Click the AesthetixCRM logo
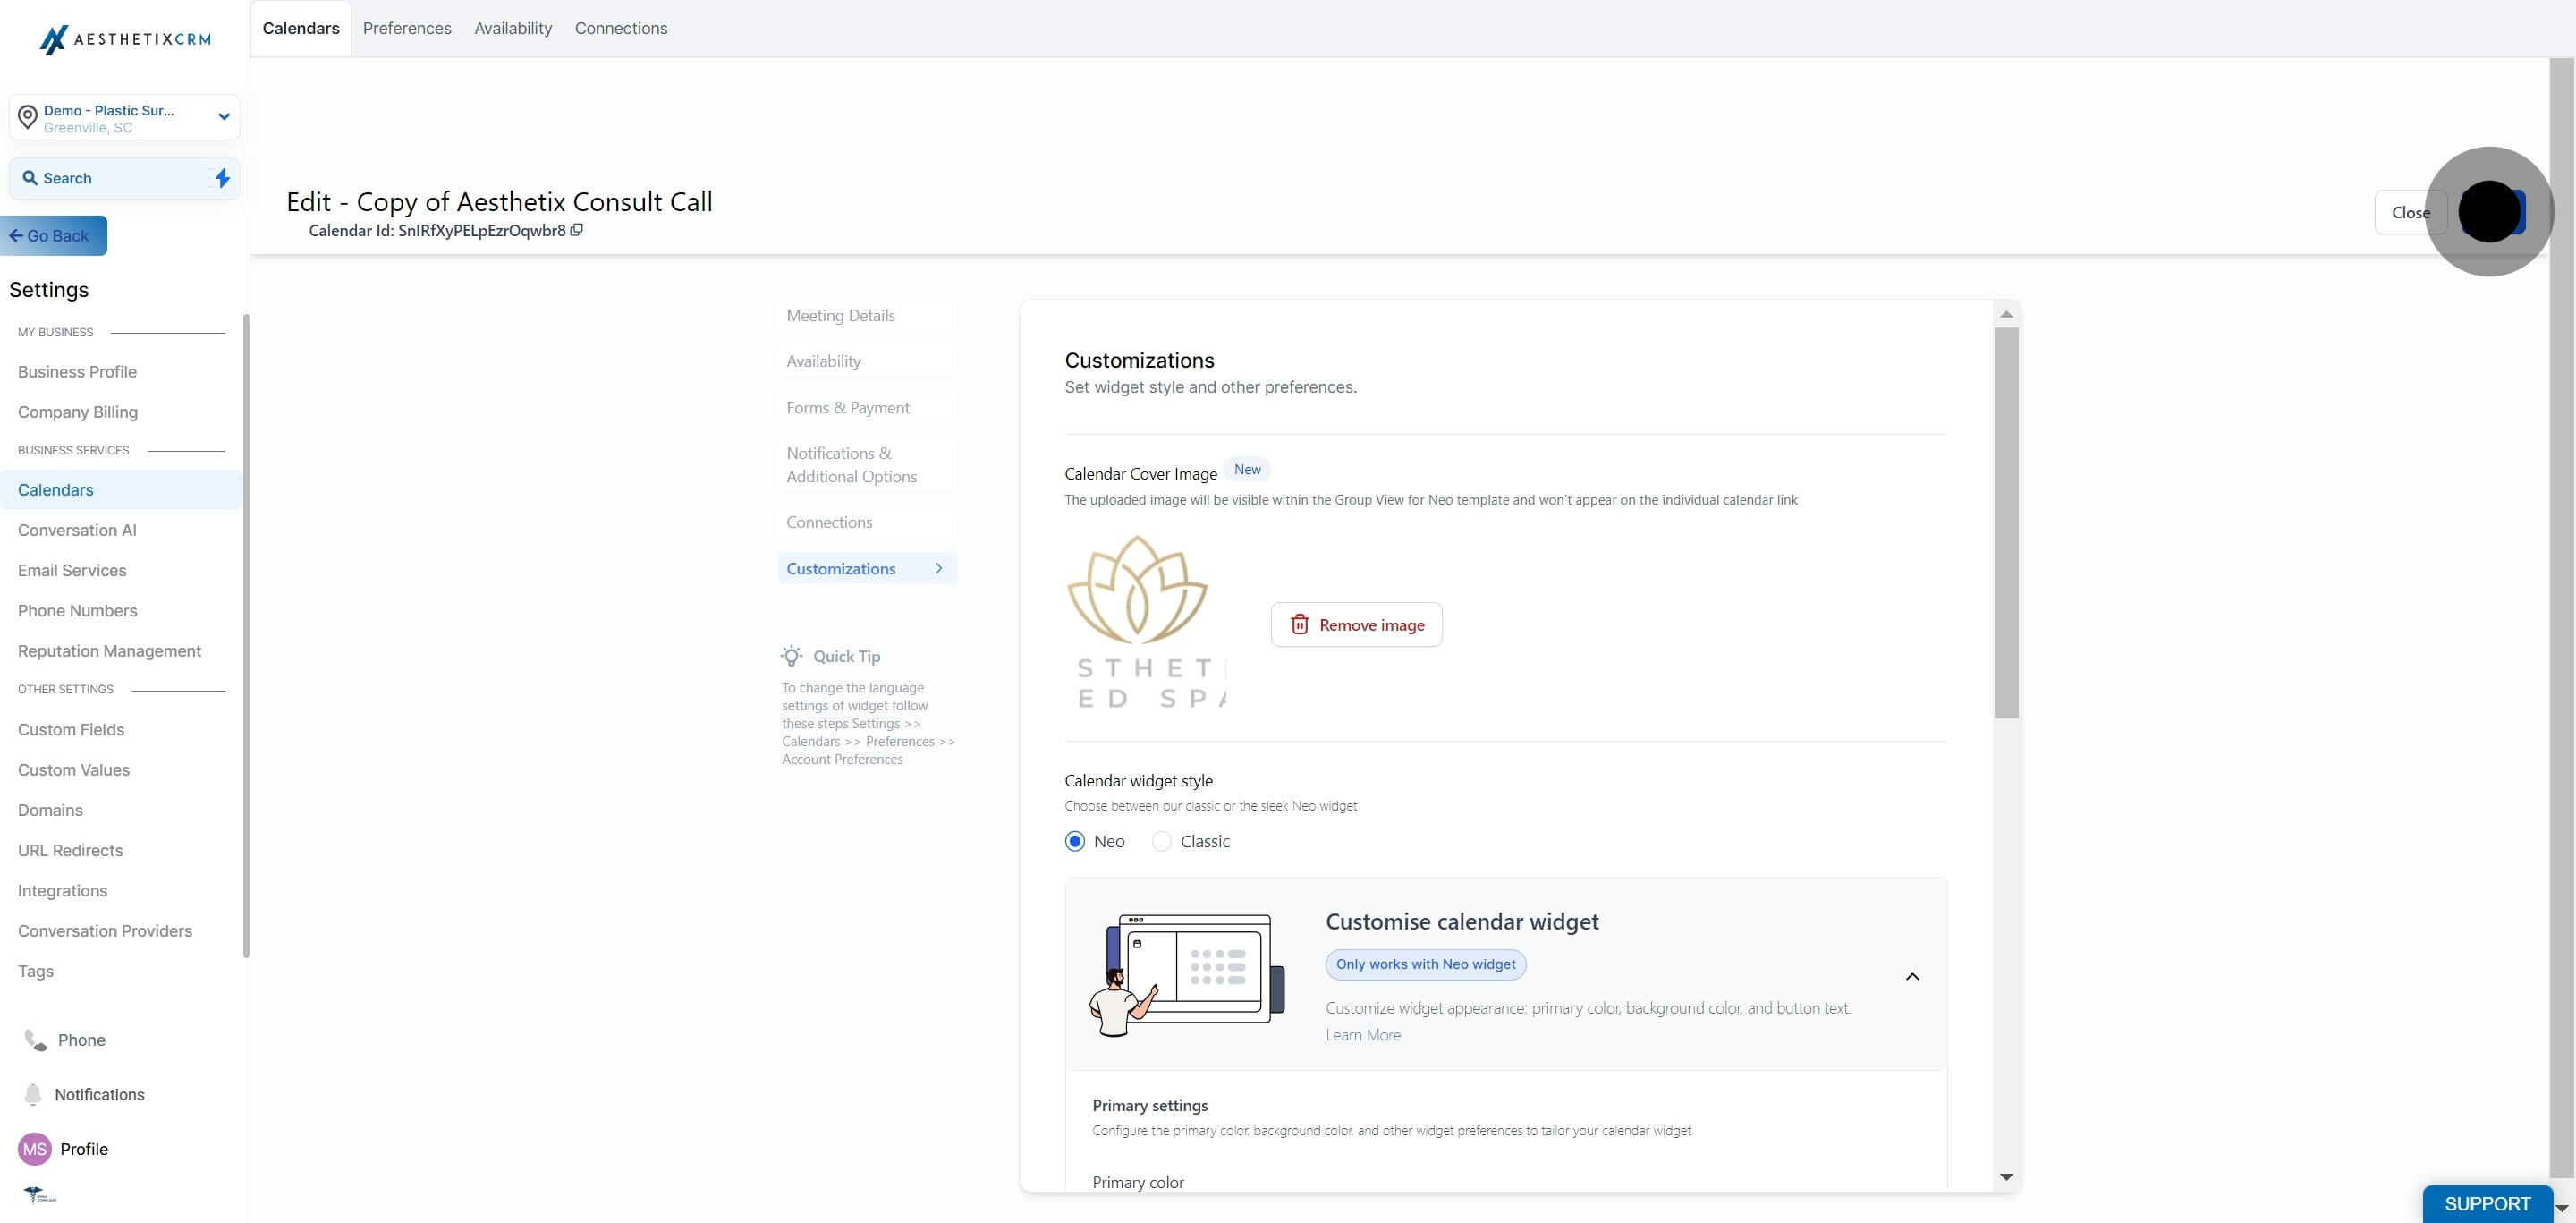 125,39
